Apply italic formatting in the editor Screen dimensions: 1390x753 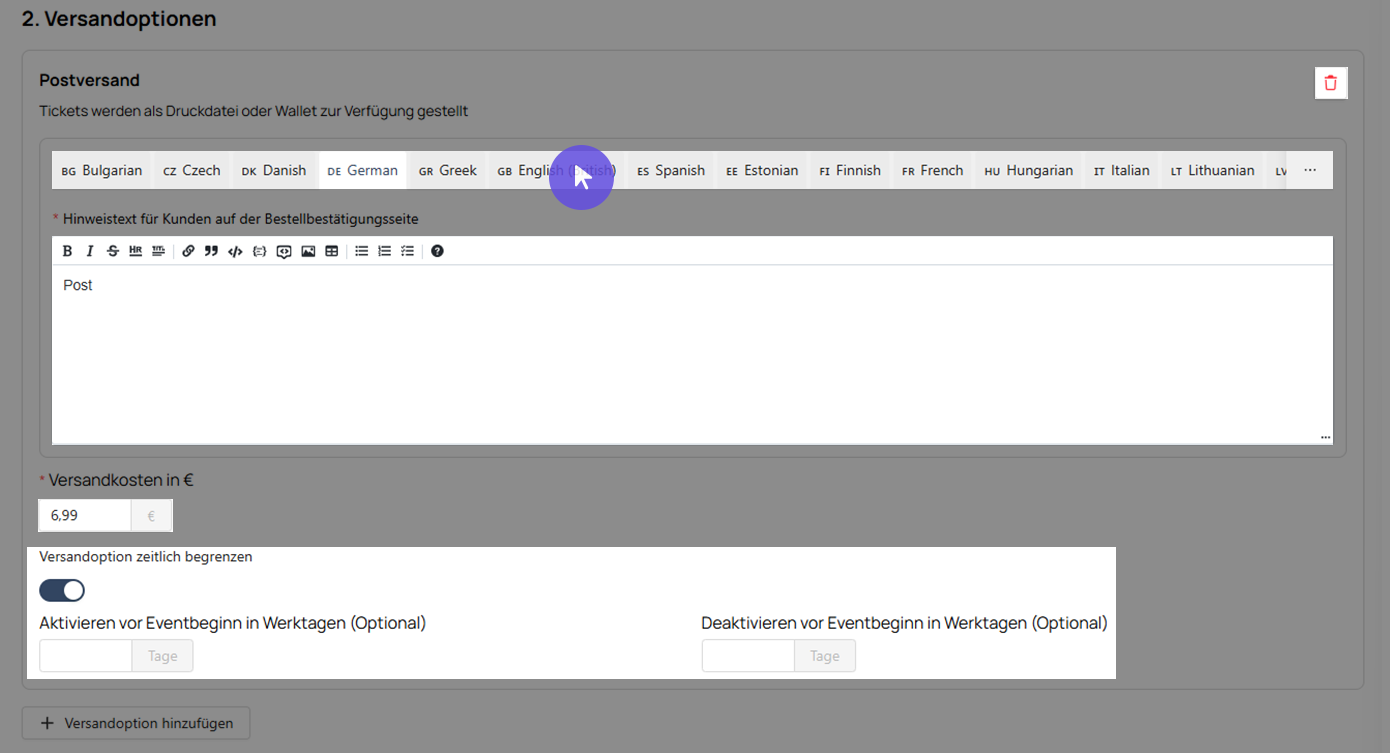point(90,251)
